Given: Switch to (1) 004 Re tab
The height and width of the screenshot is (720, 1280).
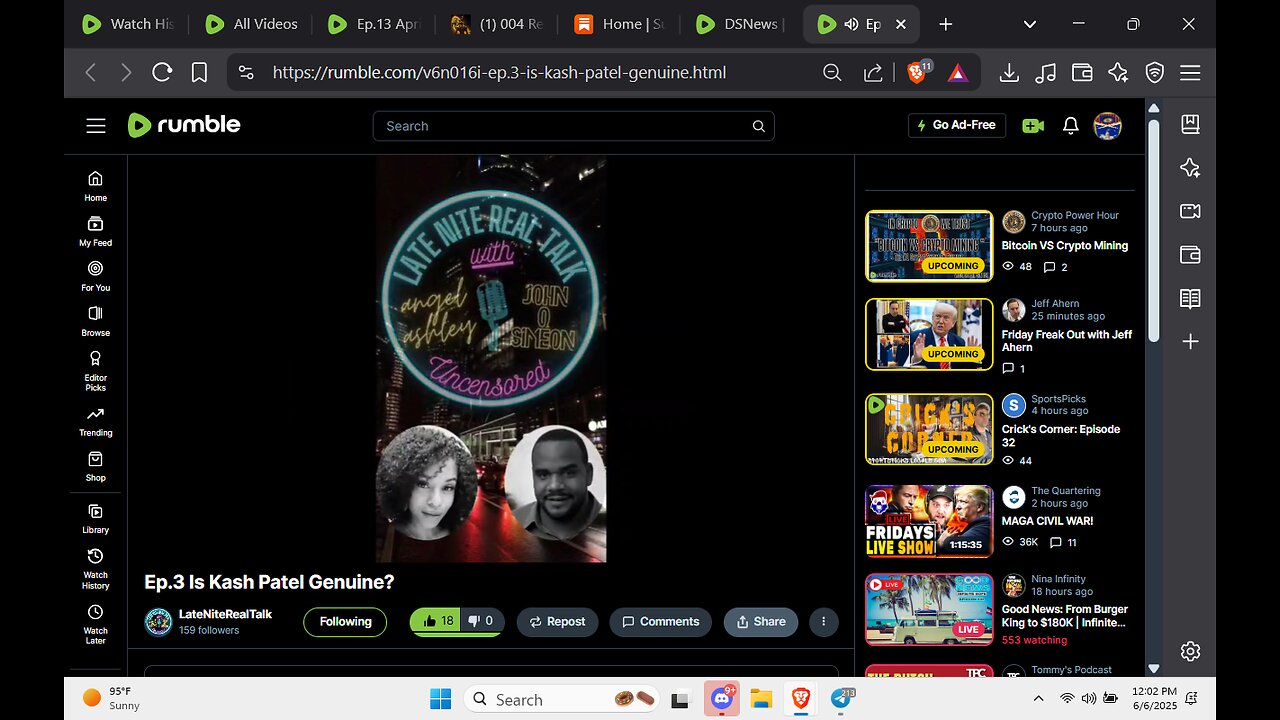Looking at the screenshot, I should tap(497, 24).
